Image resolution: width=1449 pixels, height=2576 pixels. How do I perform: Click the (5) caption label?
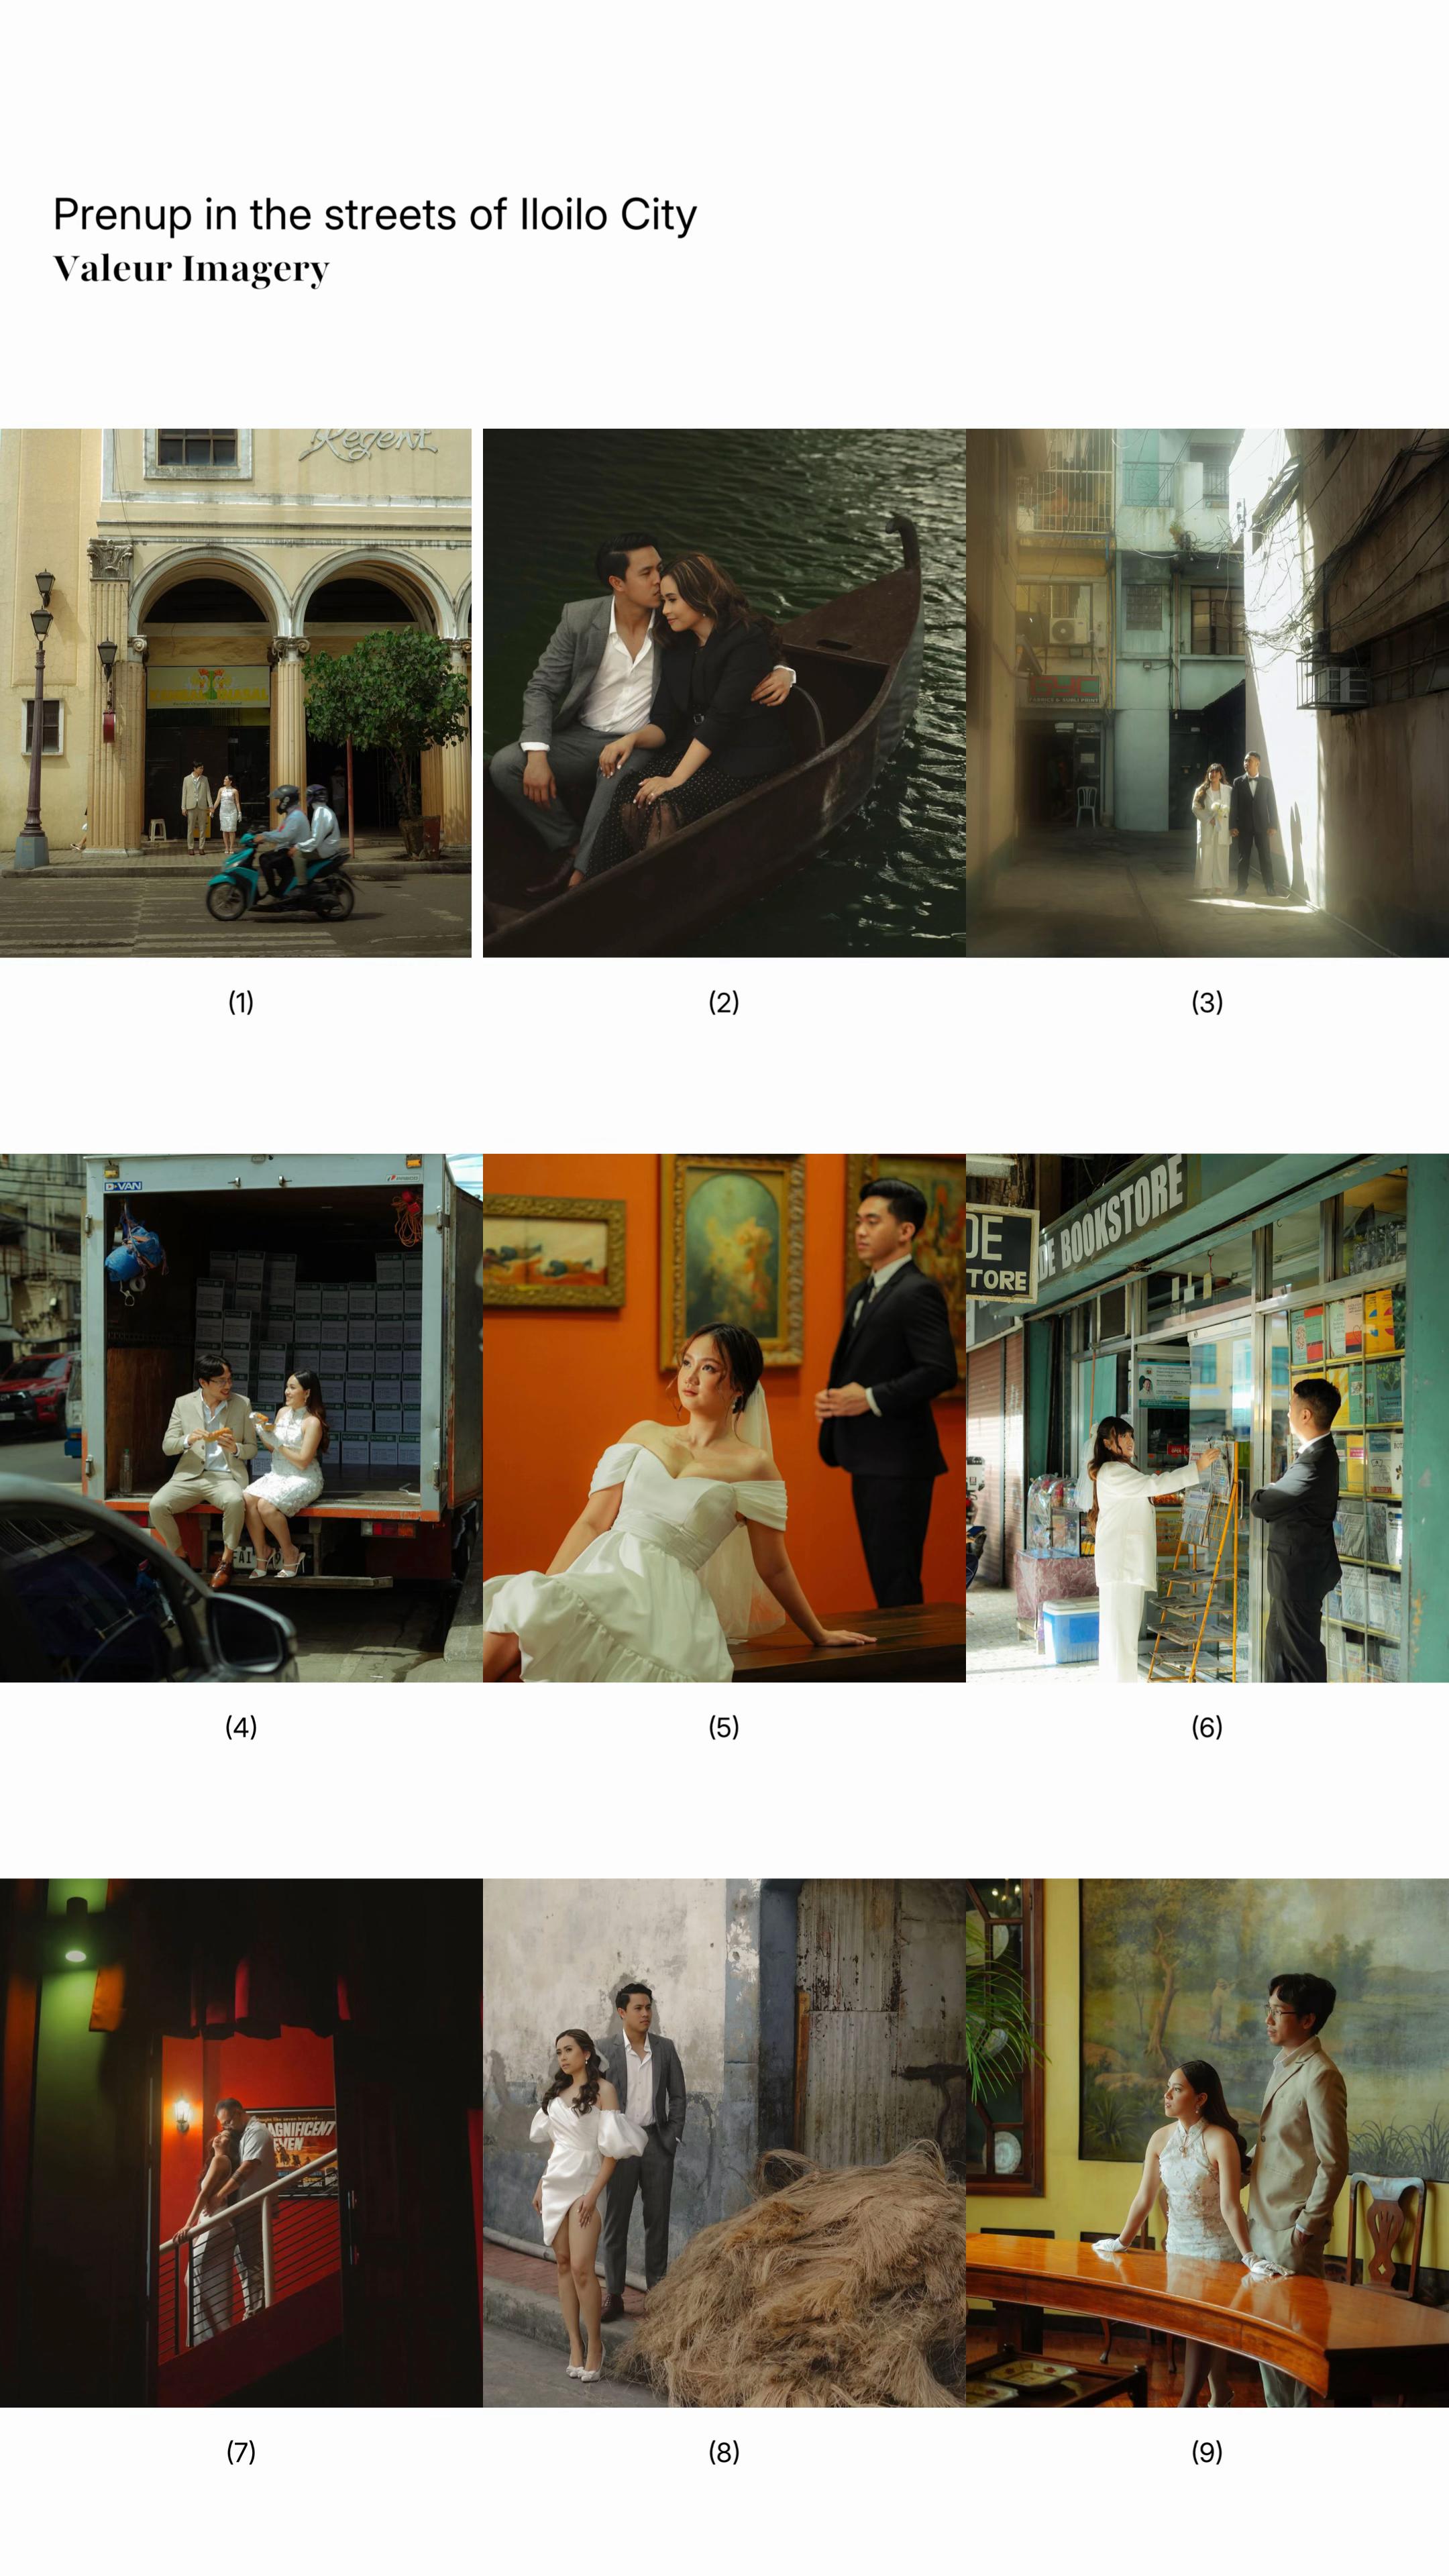click(x=724, y=1727)
